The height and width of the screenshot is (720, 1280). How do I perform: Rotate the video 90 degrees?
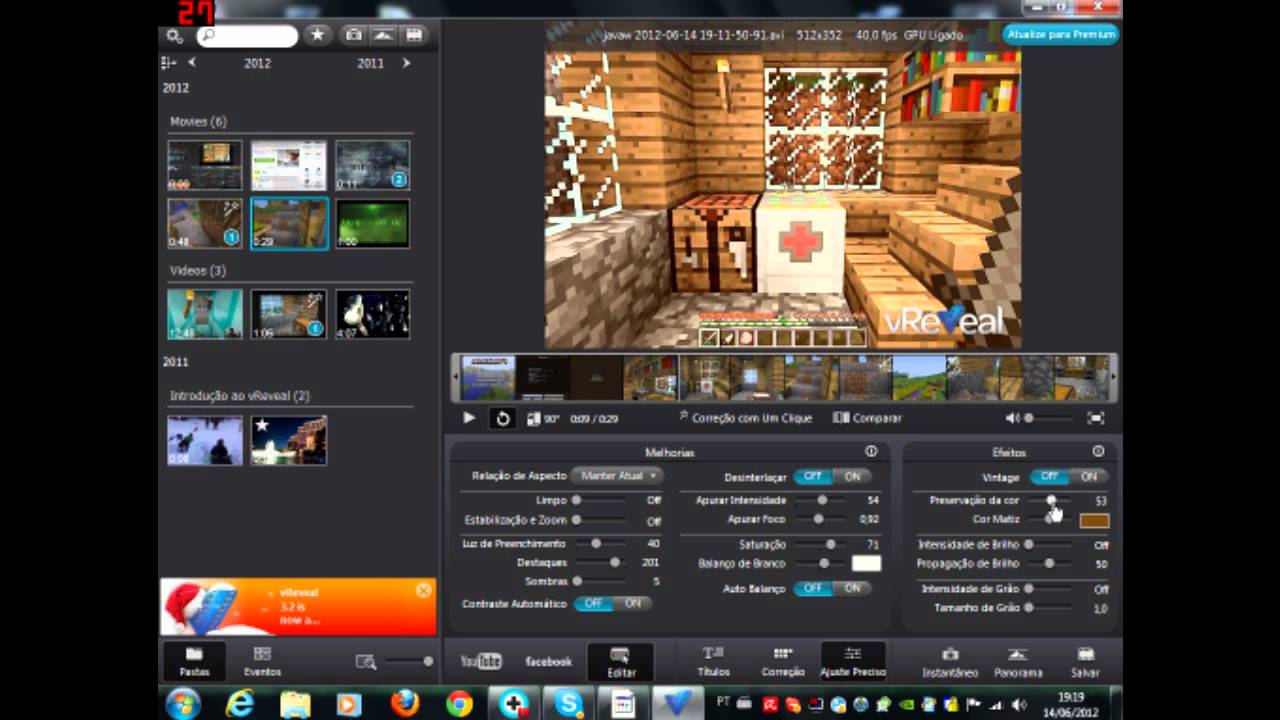[x=543, y=418]
